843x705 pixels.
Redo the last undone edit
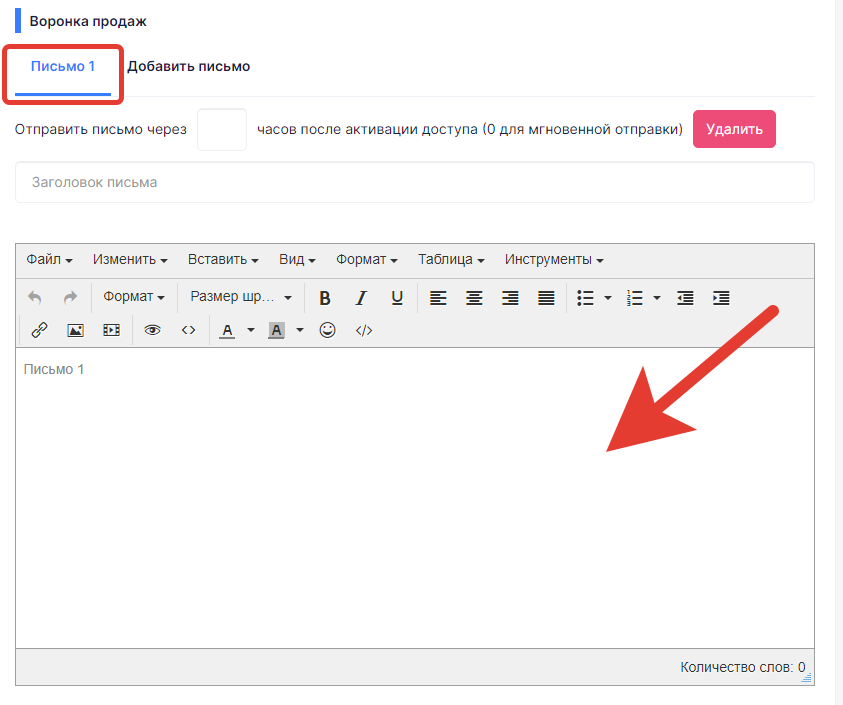(x=70, y=297)
